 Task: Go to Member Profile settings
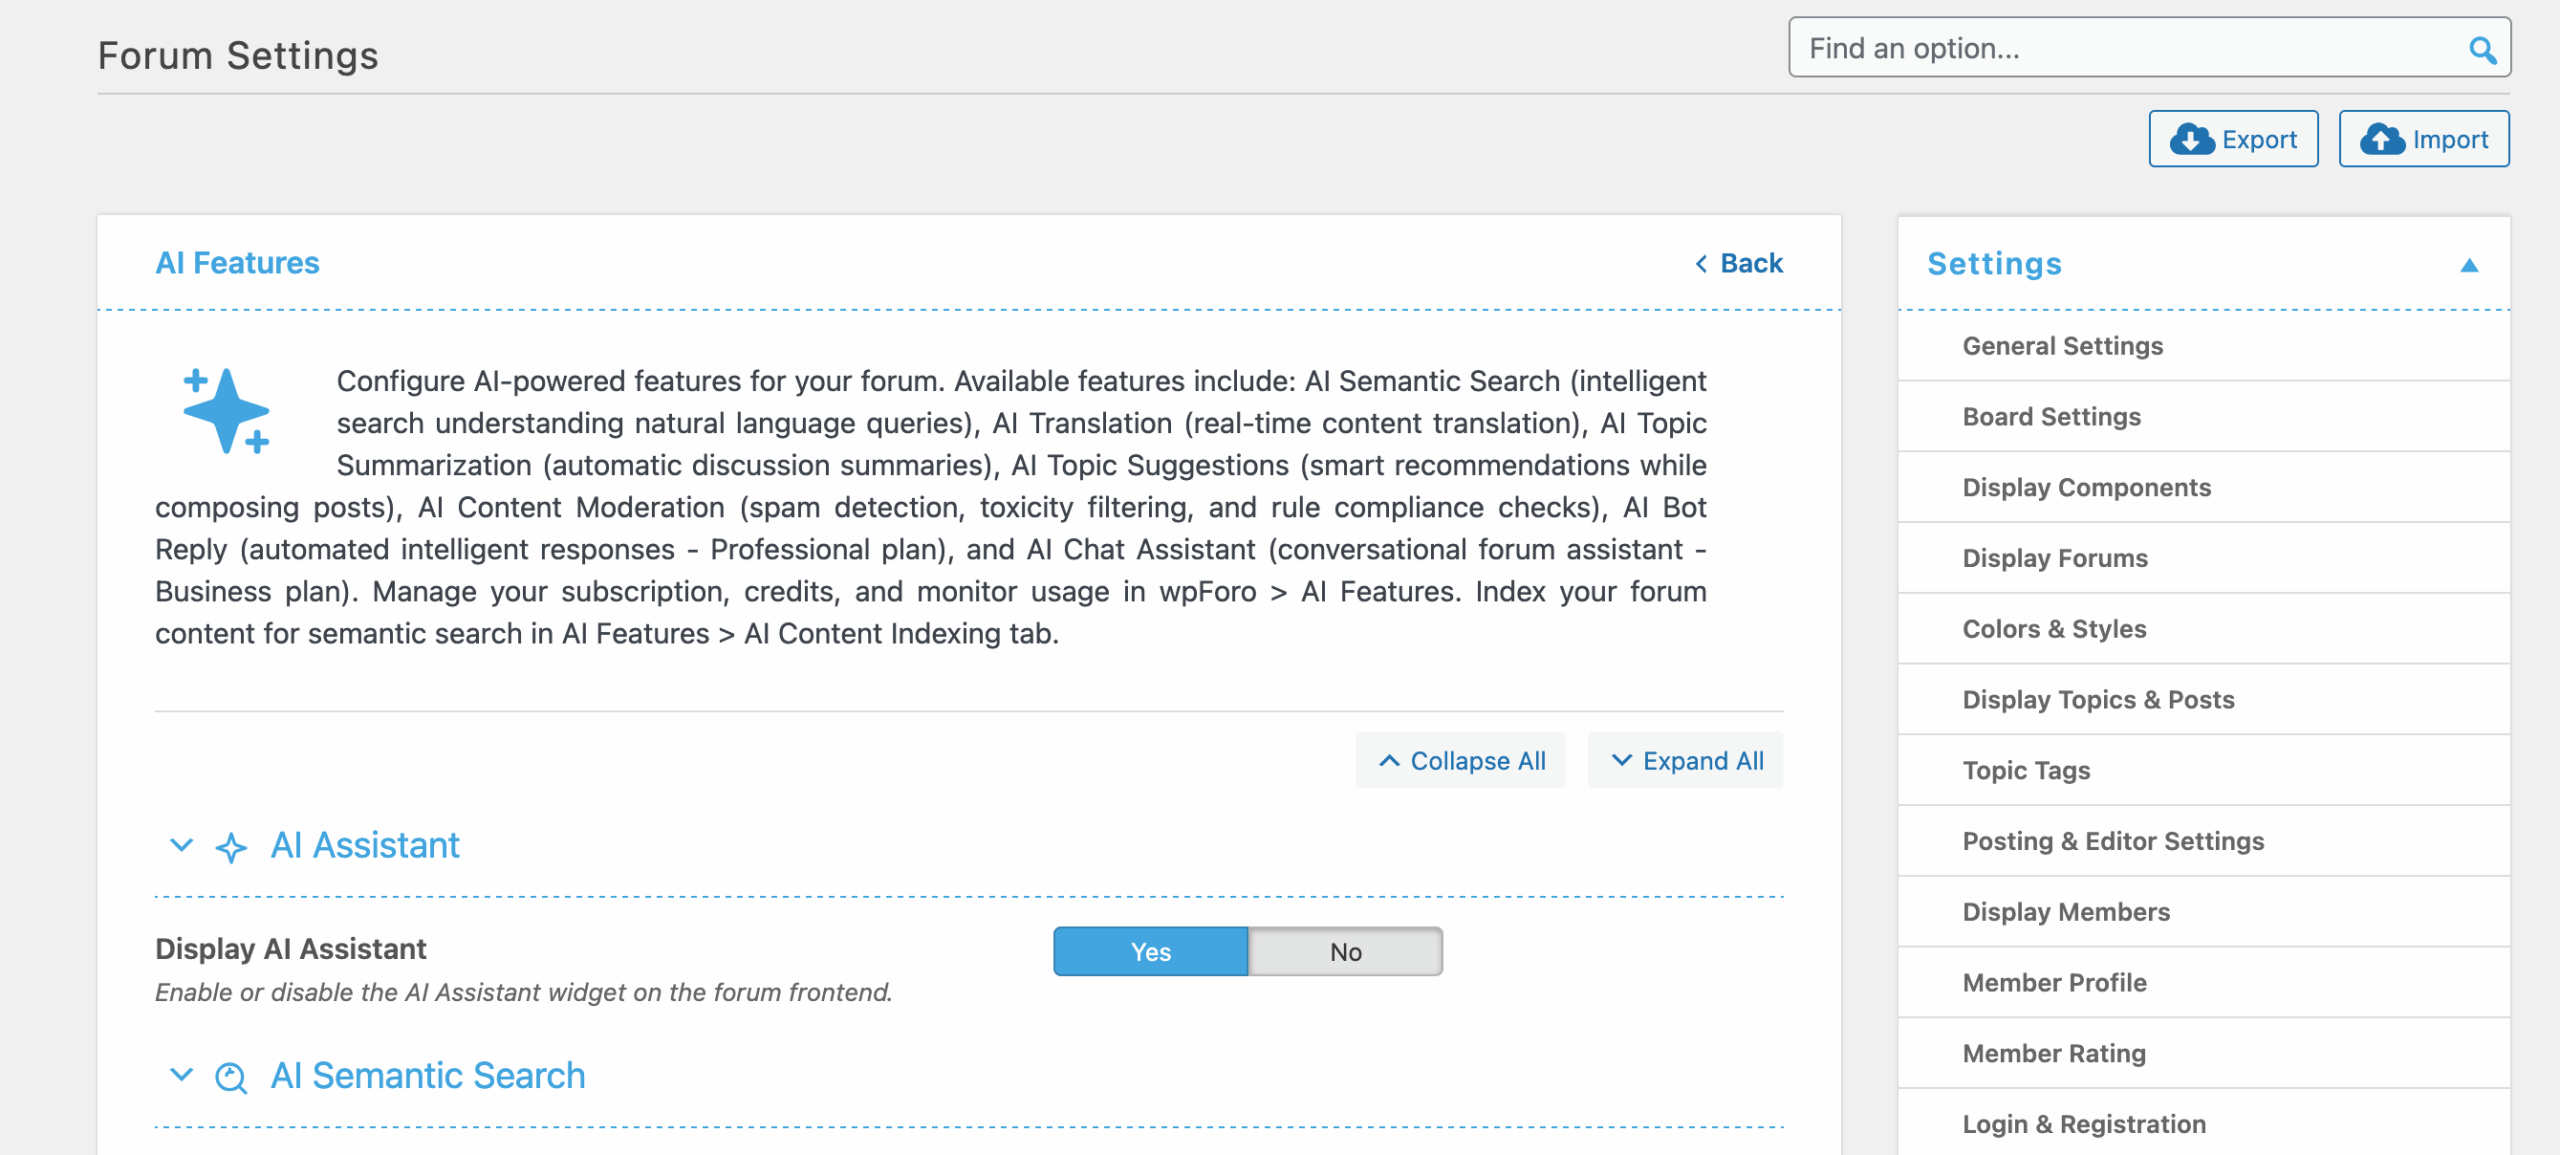(2054, 983)
